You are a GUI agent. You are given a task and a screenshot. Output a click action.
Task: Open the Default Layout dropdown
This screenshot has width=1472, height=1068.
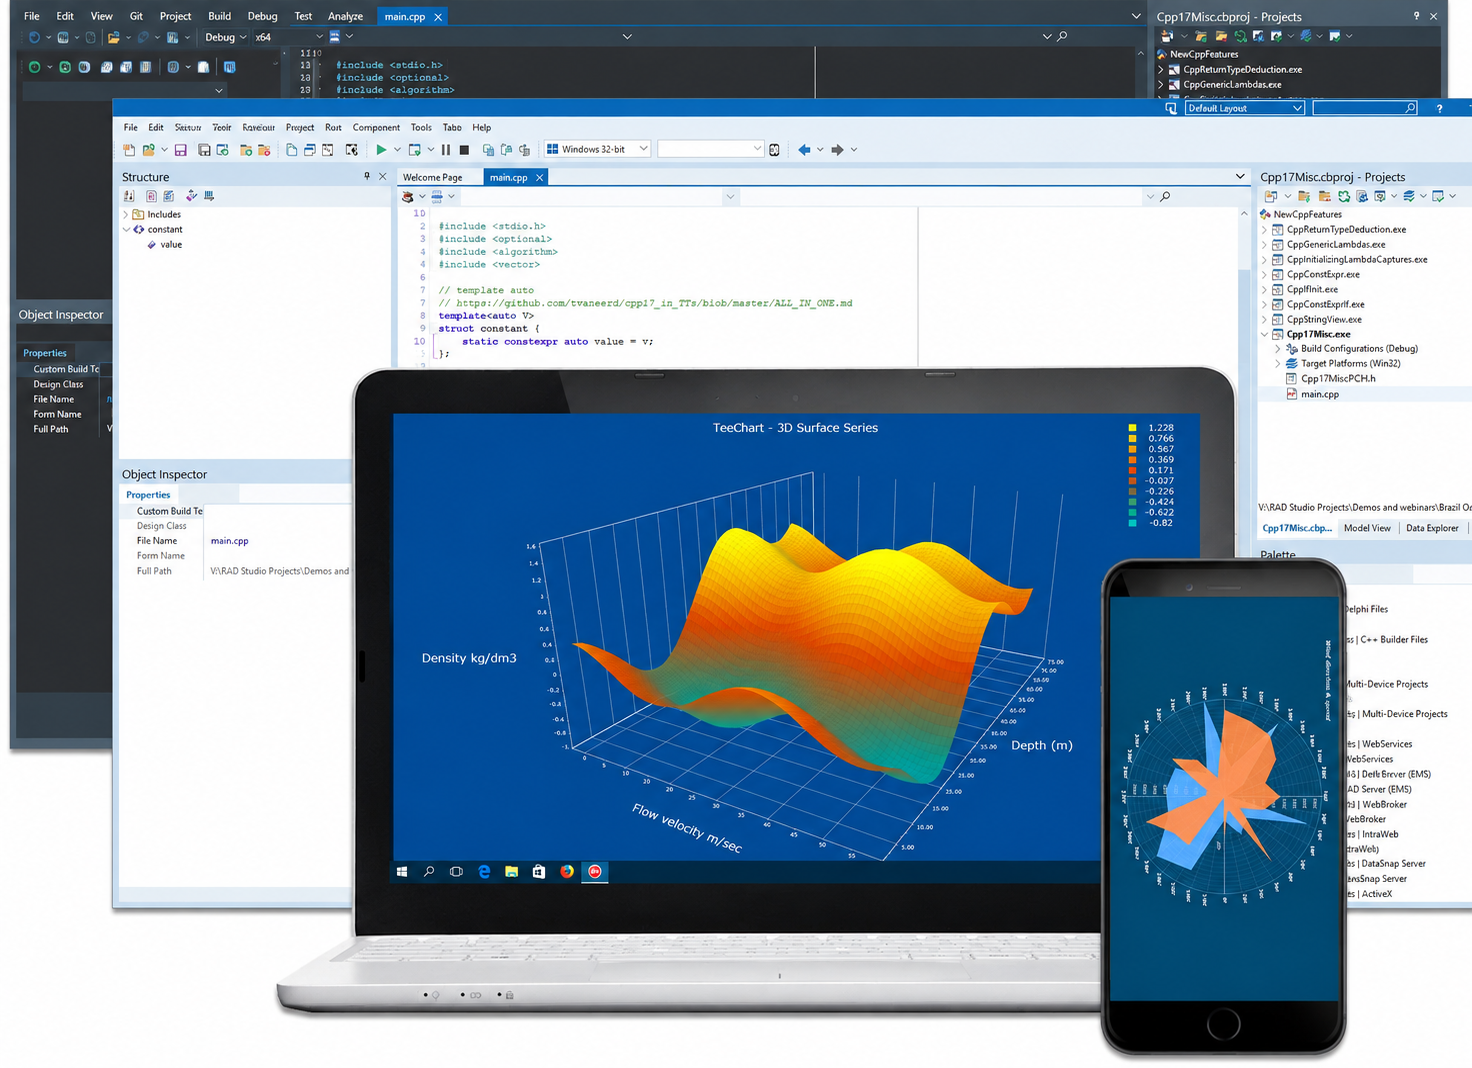1245,108
